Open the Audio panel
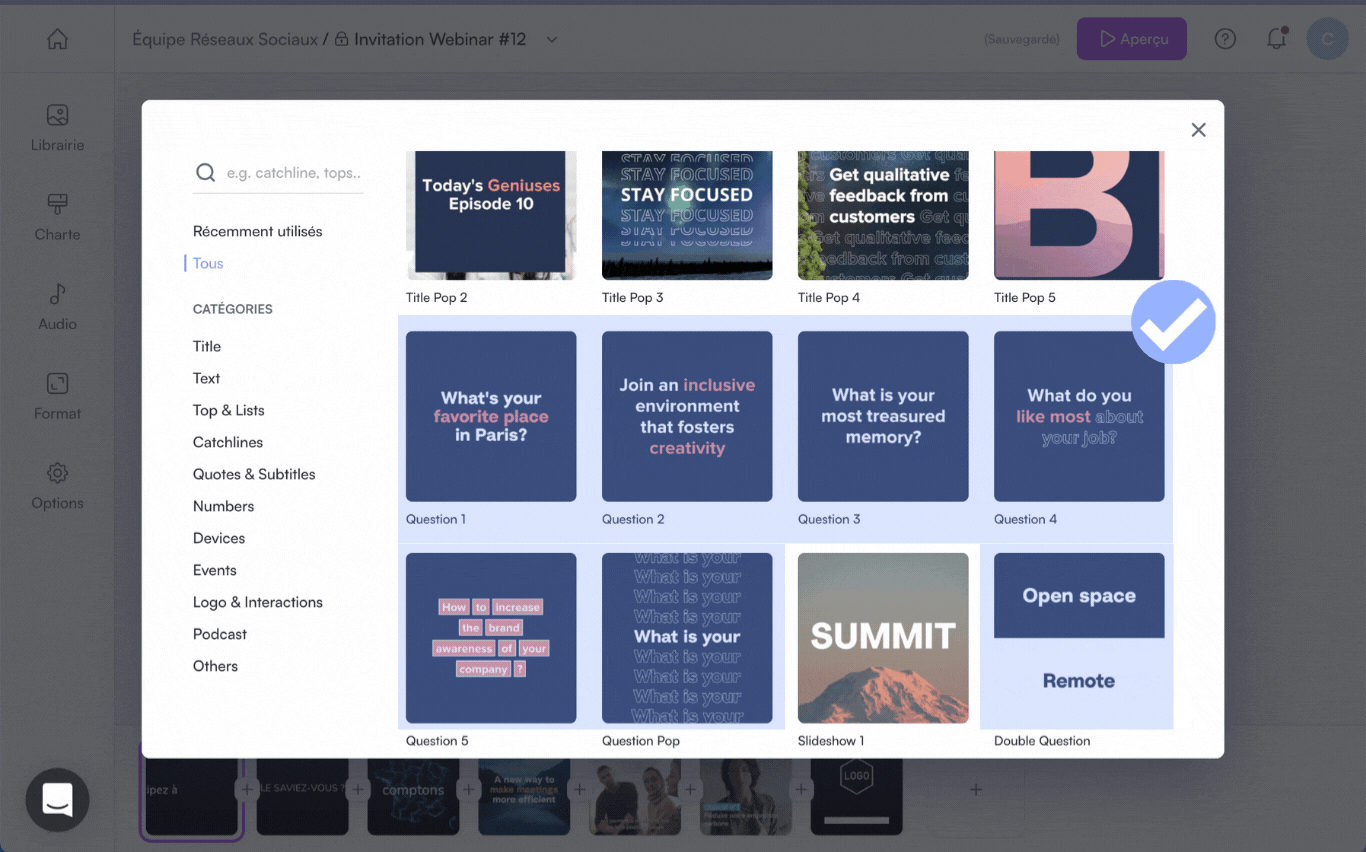 (x=57, y=307)
